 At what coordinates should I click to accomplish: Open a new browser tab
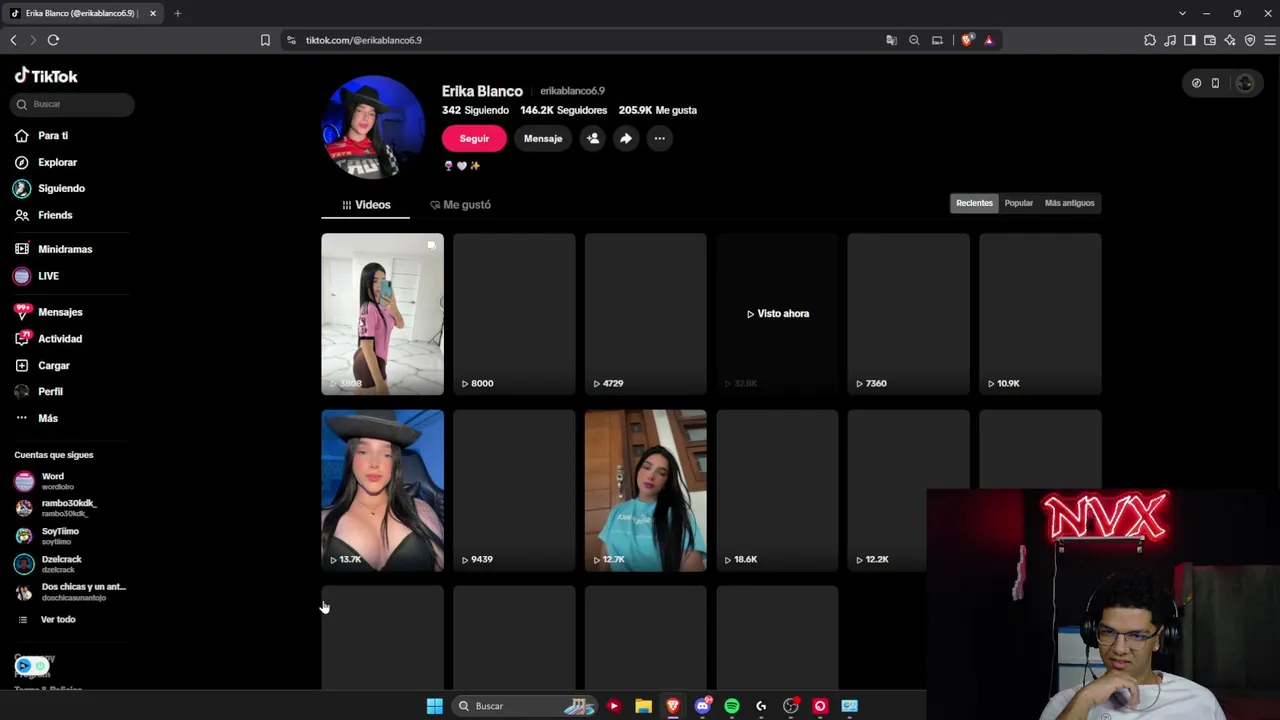click(177, 13)
